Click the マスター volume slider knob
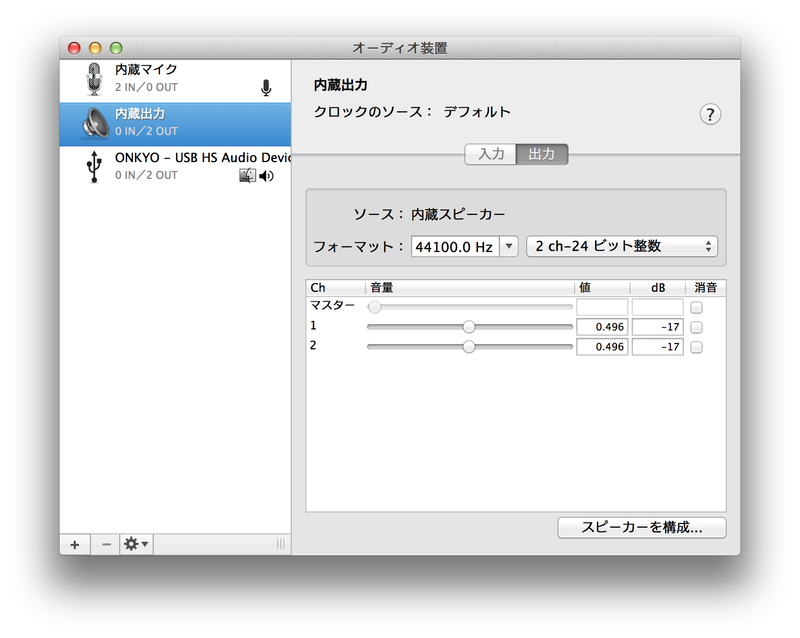 click(x=374, y=307)
